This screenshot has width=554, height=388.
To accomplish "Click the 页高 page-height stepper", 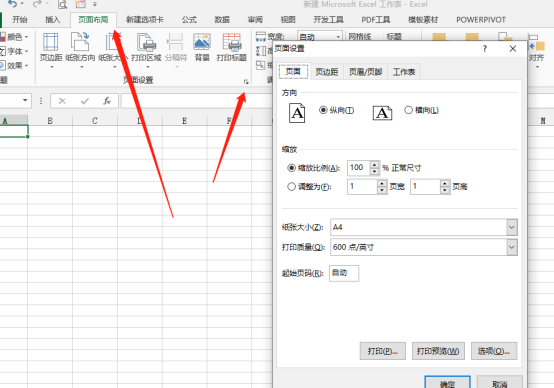I will (445, 187).
